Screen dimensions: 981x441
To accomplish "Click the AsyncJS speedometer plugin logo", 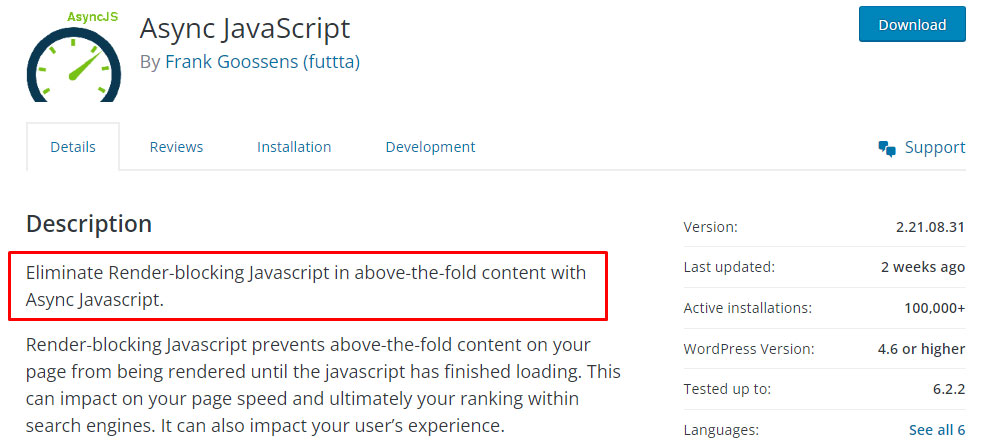I will pos(74,55).
